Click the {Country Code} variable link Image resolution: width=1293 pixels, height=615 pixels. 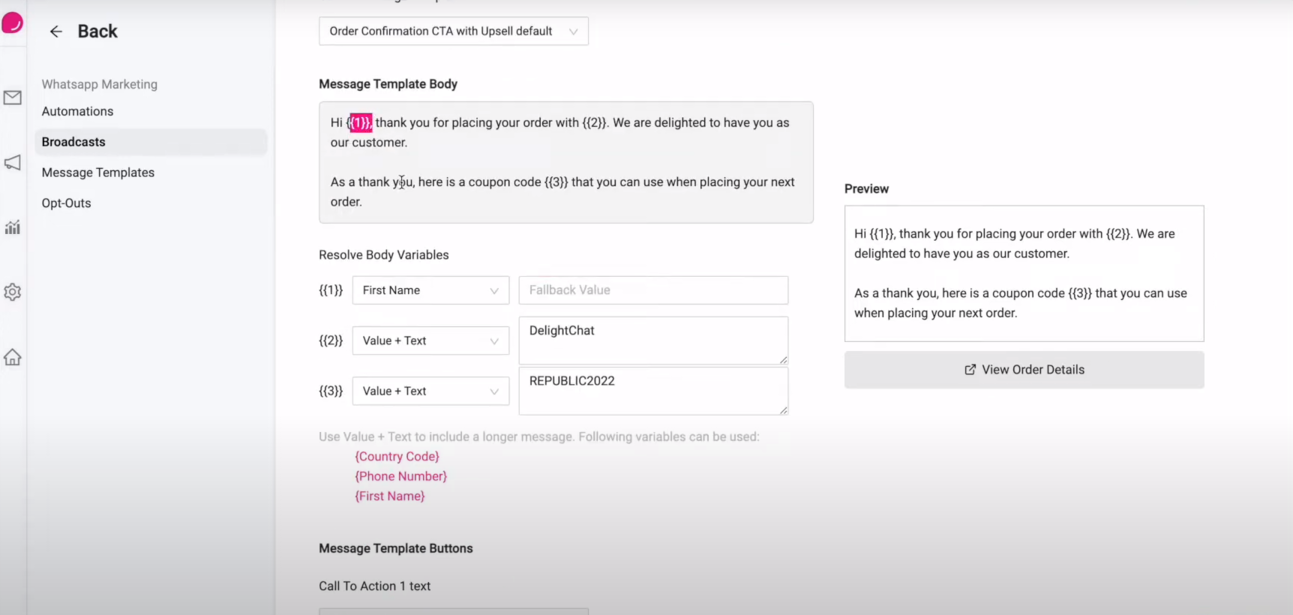397,456
